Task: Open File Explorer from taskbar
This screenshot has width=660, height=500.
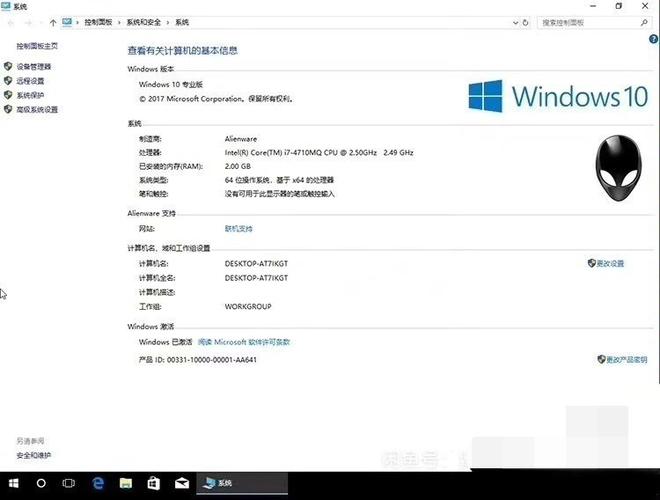Action: [125, 483]
